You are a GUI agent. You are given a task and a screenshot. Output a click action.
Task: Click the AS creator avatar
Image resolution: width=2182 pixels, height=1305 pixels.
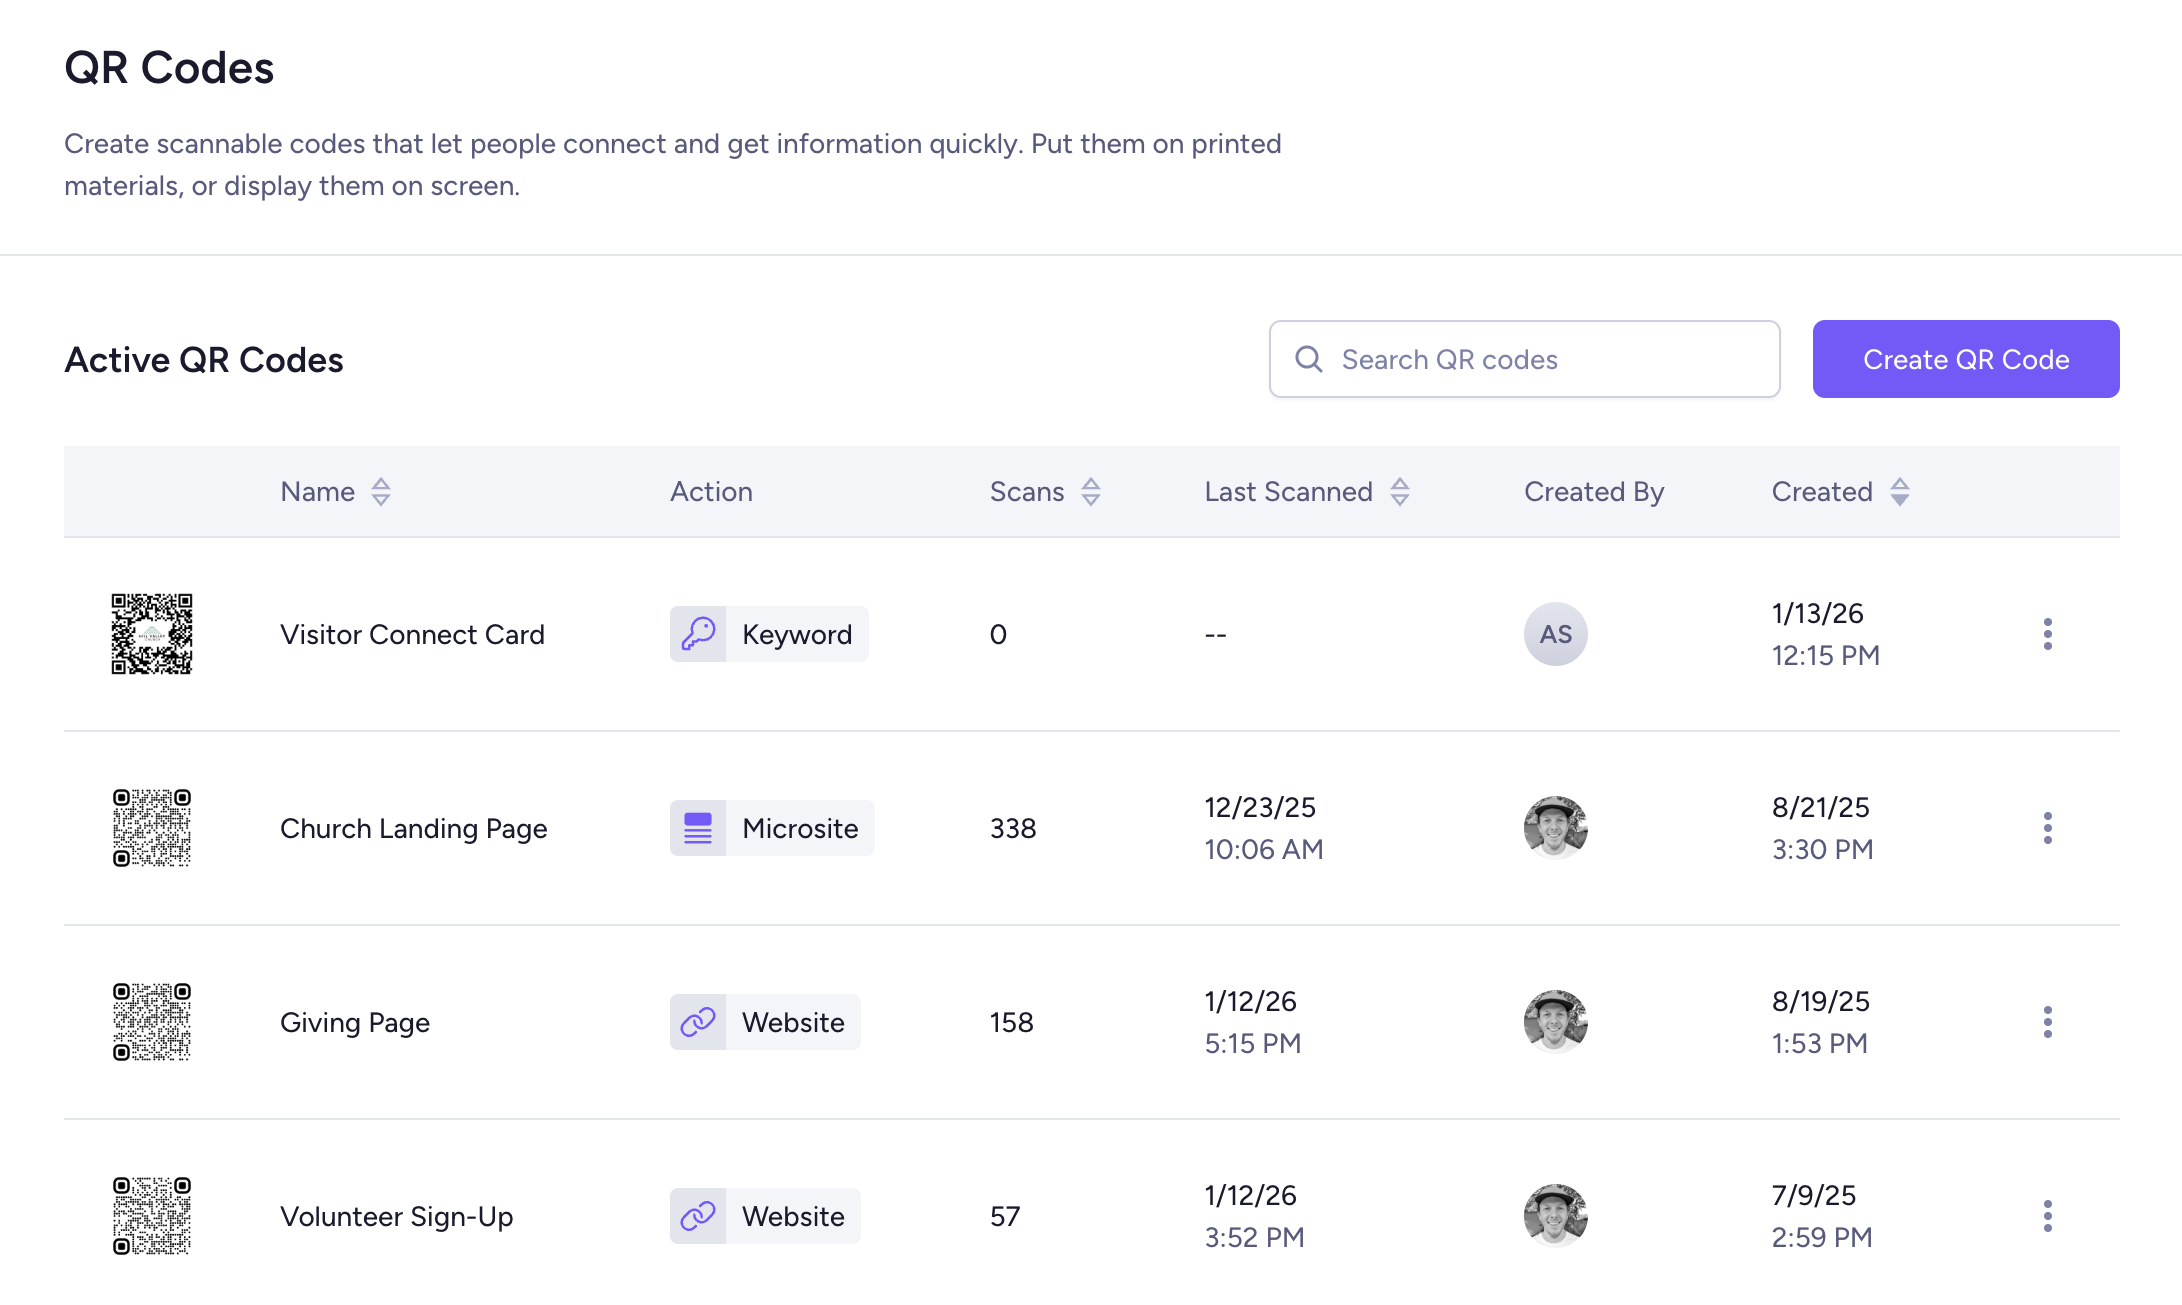(x=1555, y=634)
